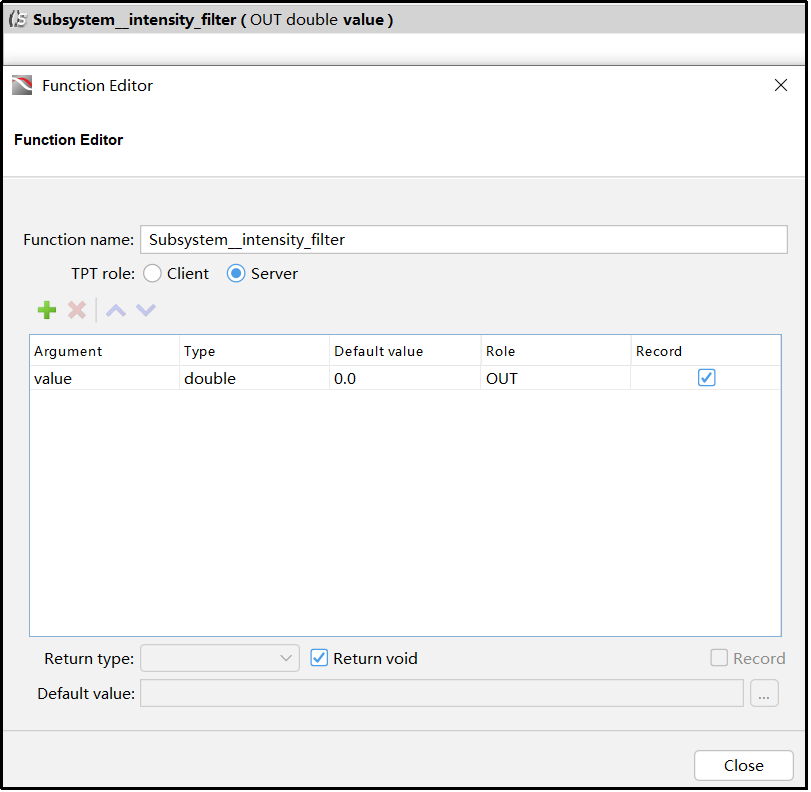This screenshot has height=792, width=811.
Task: Close the Function Editor dialog with the X
Action: pos(781,85)
